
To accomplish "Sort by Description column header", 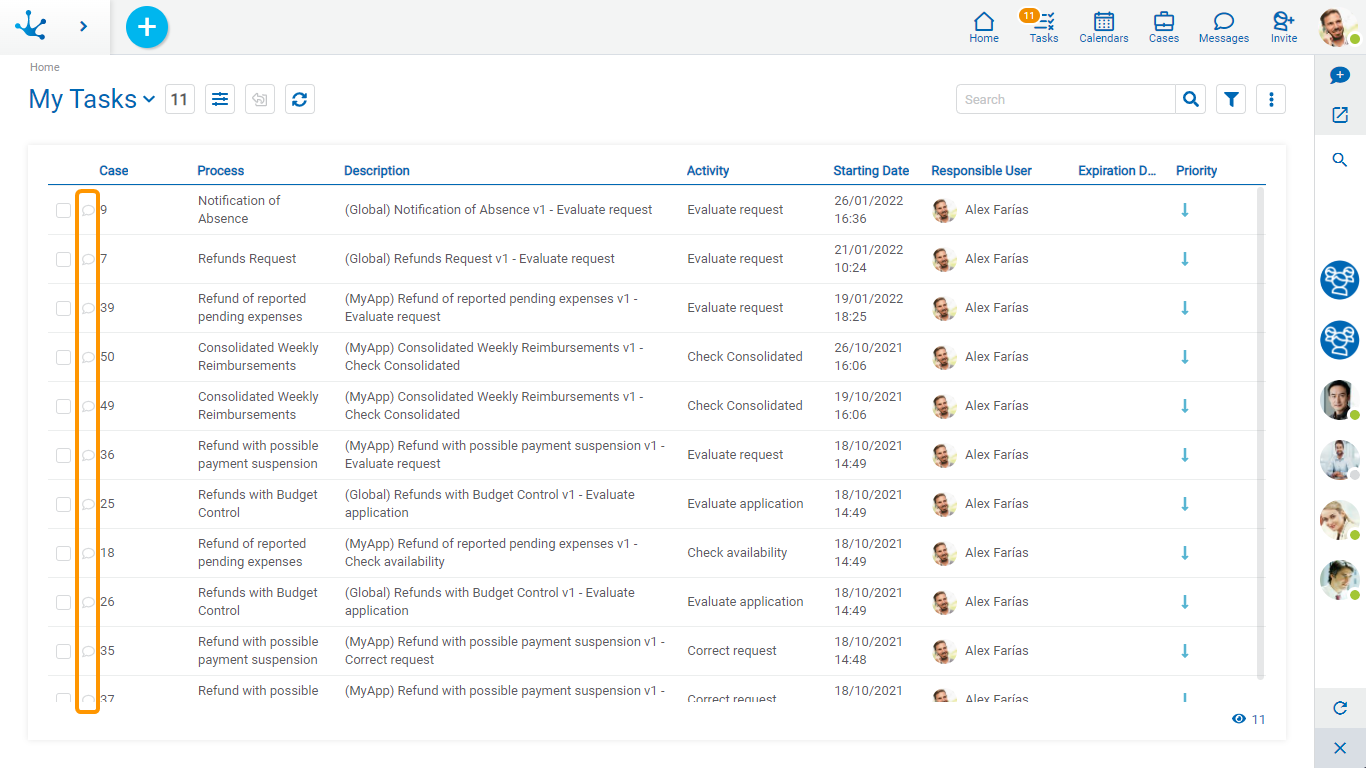I will click(377, 171).
